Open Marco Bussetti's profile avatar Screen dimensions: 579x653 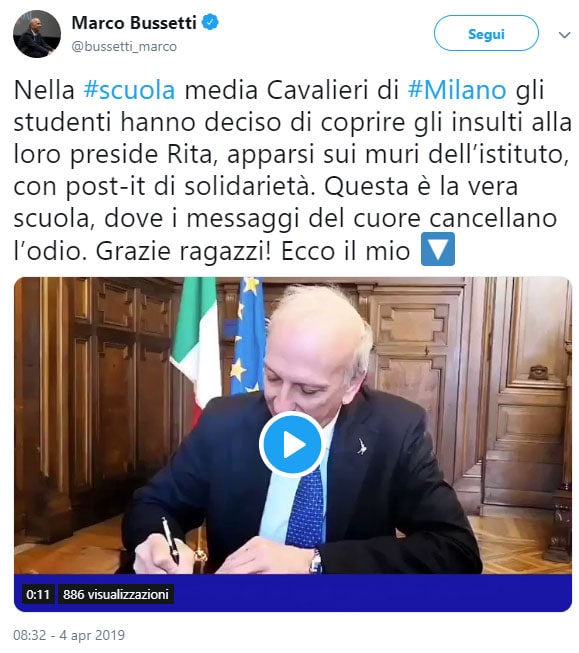pos(37,34)
